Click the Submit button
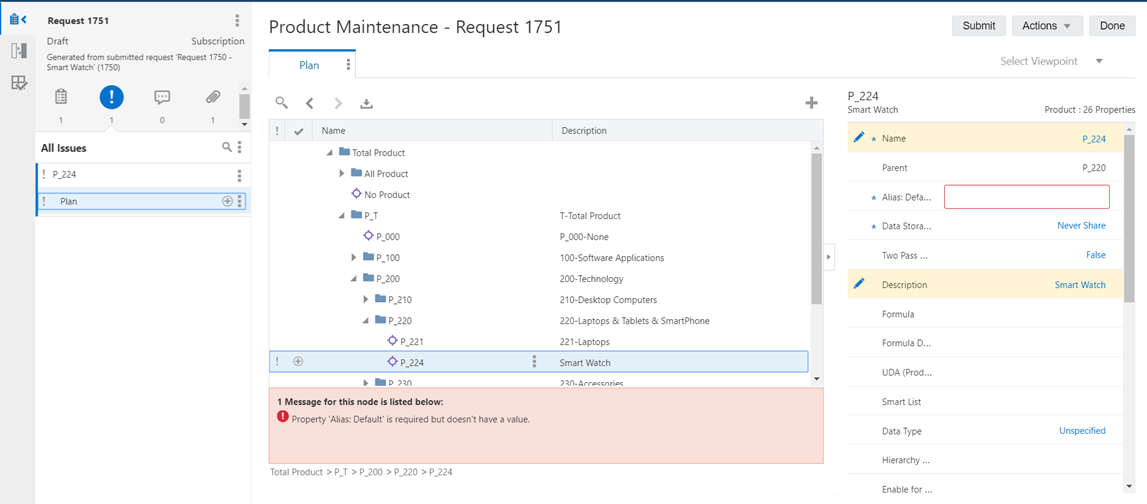The height and width of the screenshot is (504, 1147). 979,26
